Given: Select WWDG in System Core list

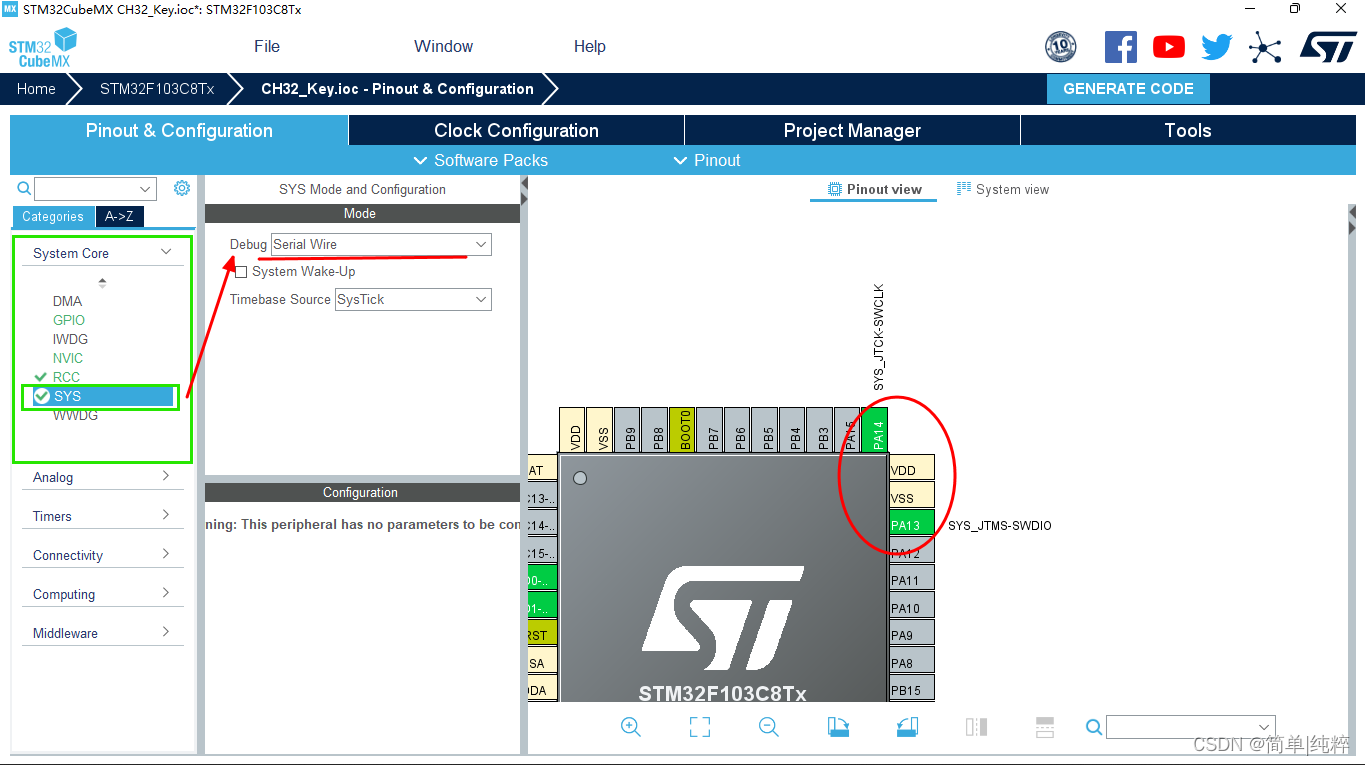Looking at the screenshot, I should [75, 415].
